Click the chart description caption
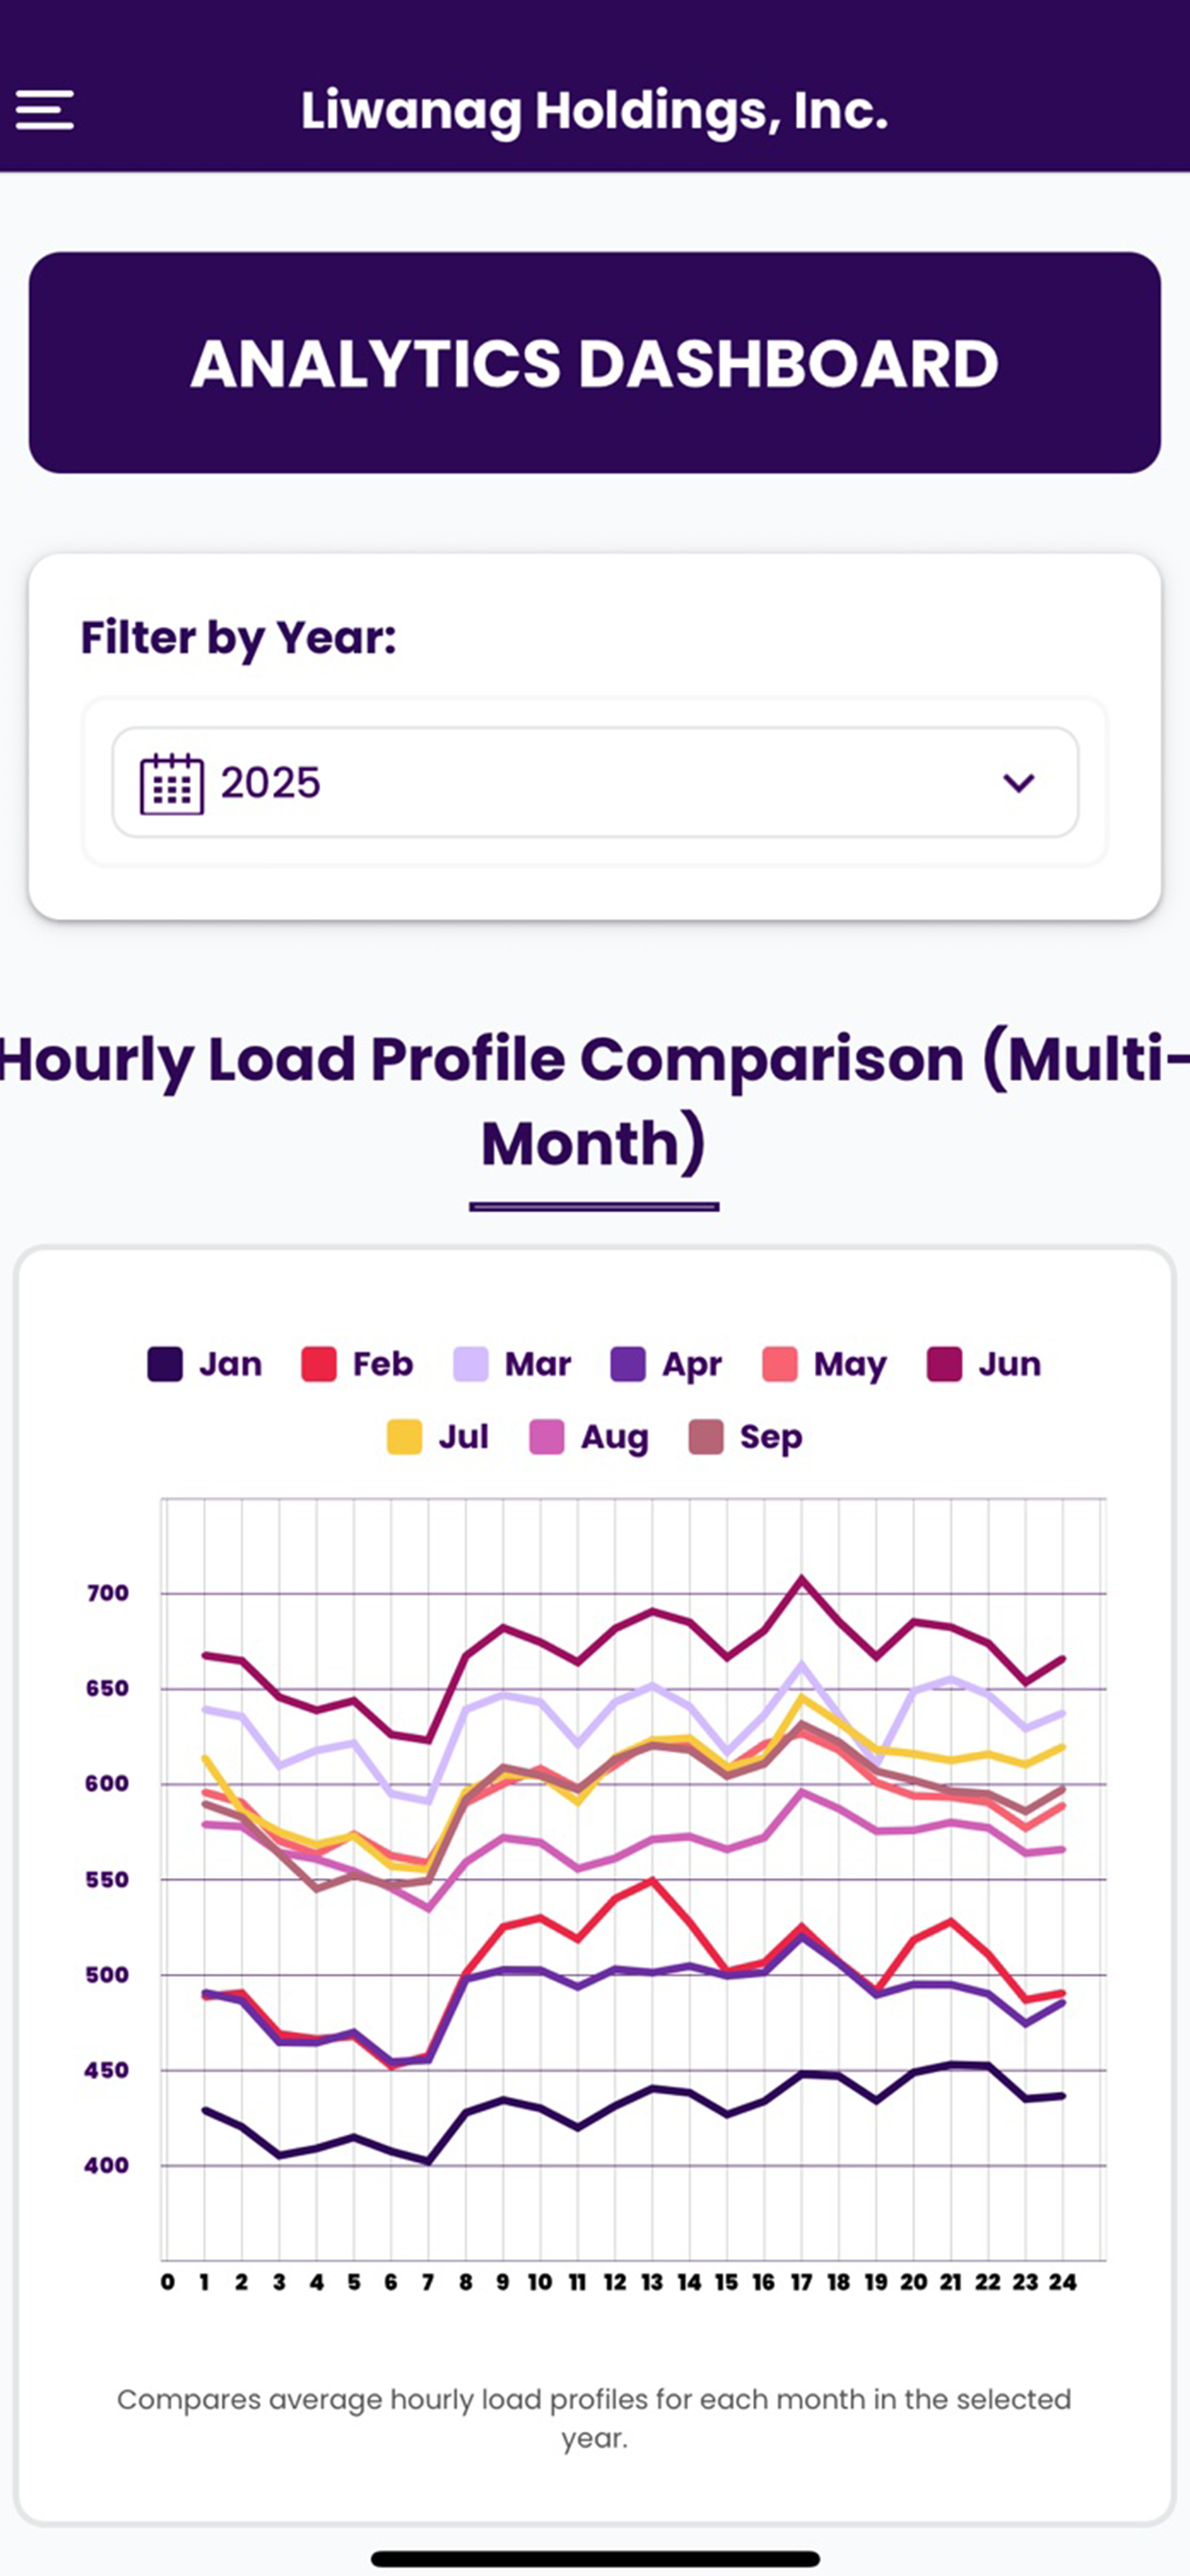This screenshot has width=1190, height=2576. [x=594, y=2418]
